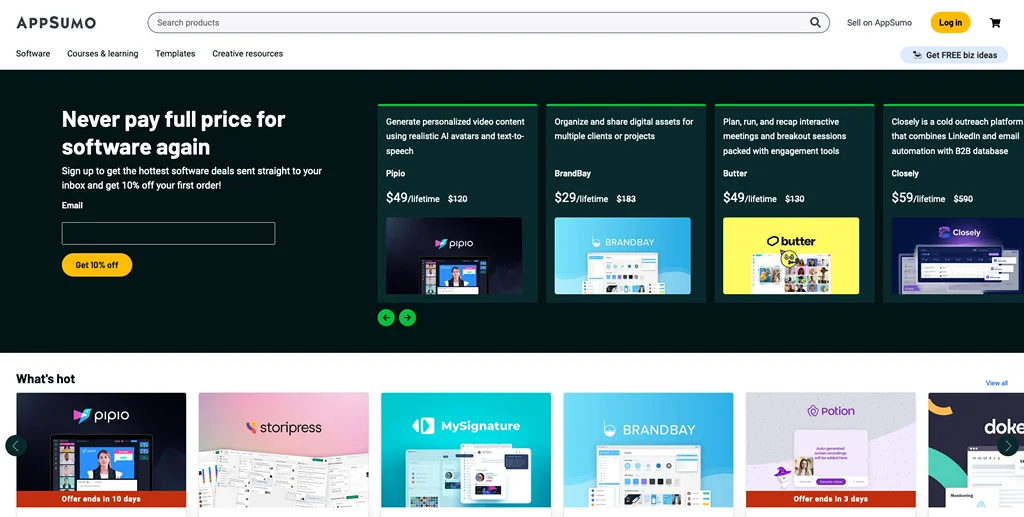
Task: Click the Closely deal name text
Action: click(x=905, y=174)
